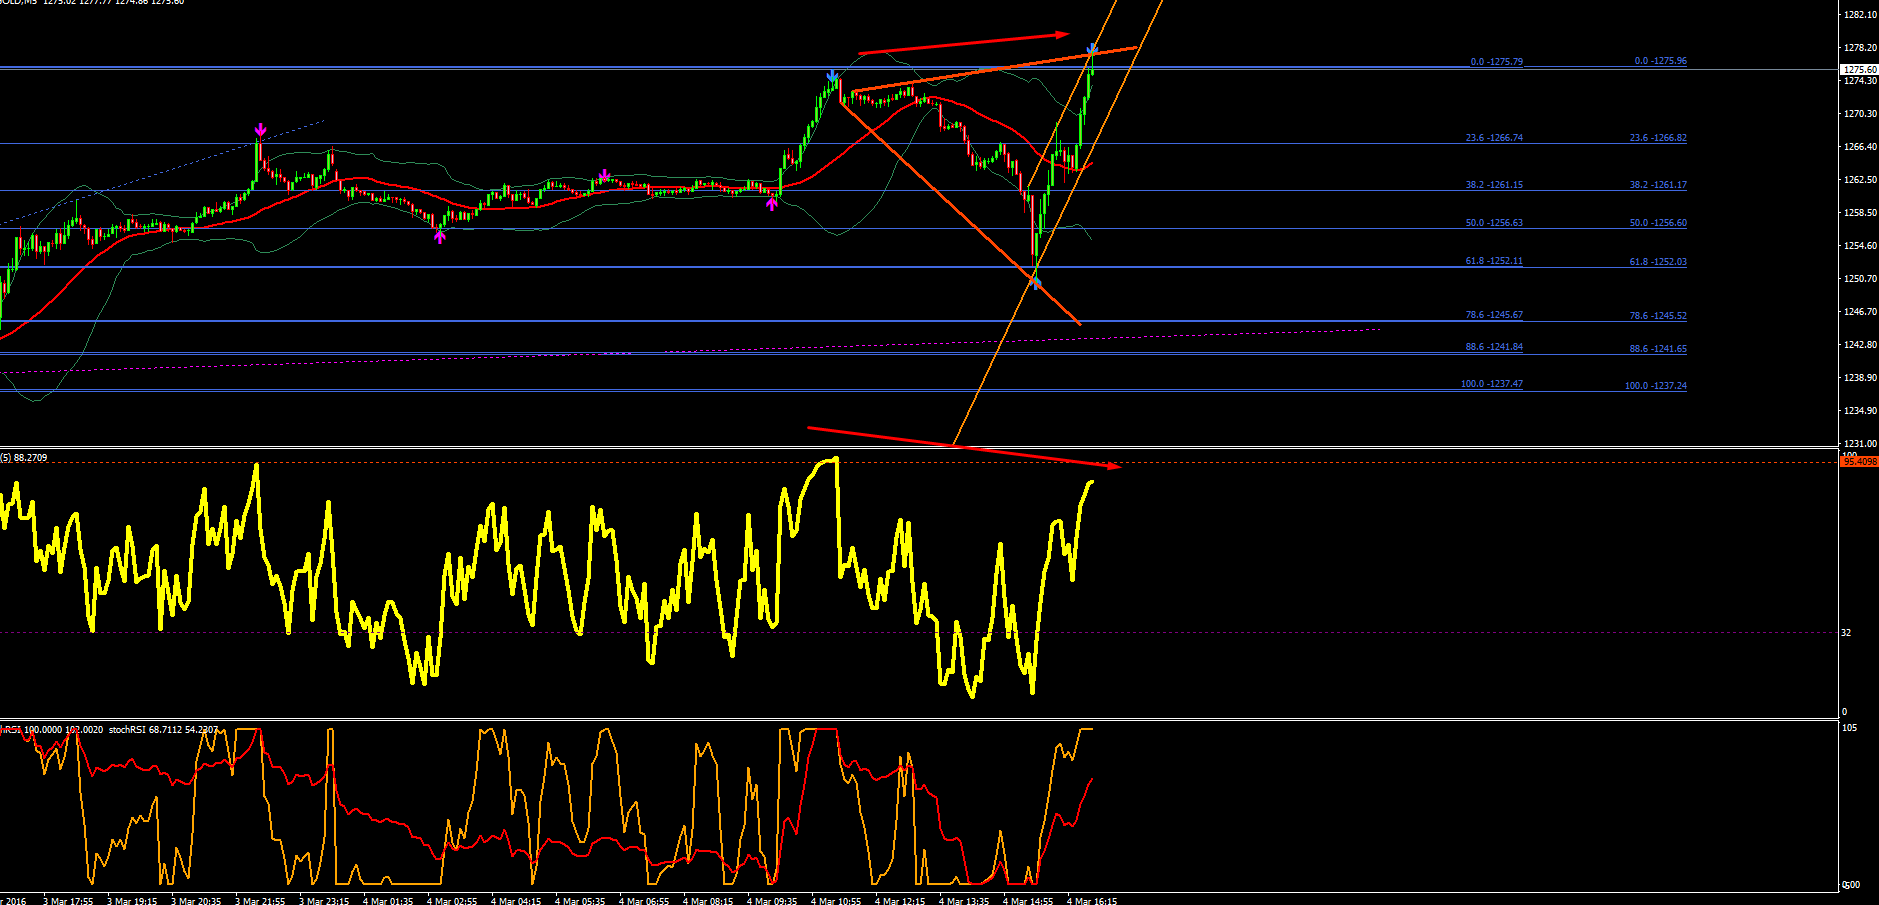The height and width of the screenshot is (905, 1879).
Task: Select the right Fibonacci label 0.0 -1275.96
Action: (1660, 61)
